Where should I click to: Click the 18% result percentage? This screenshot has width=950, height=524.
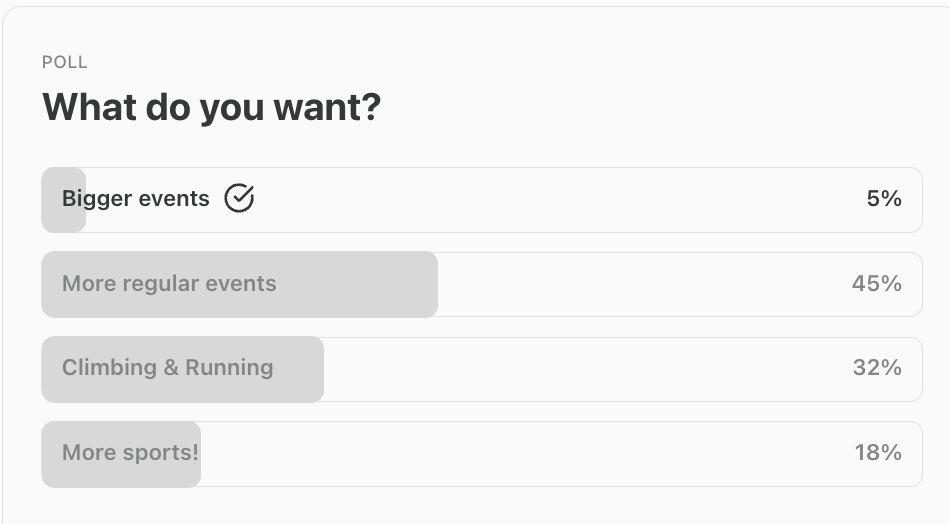tap(878, 453)
